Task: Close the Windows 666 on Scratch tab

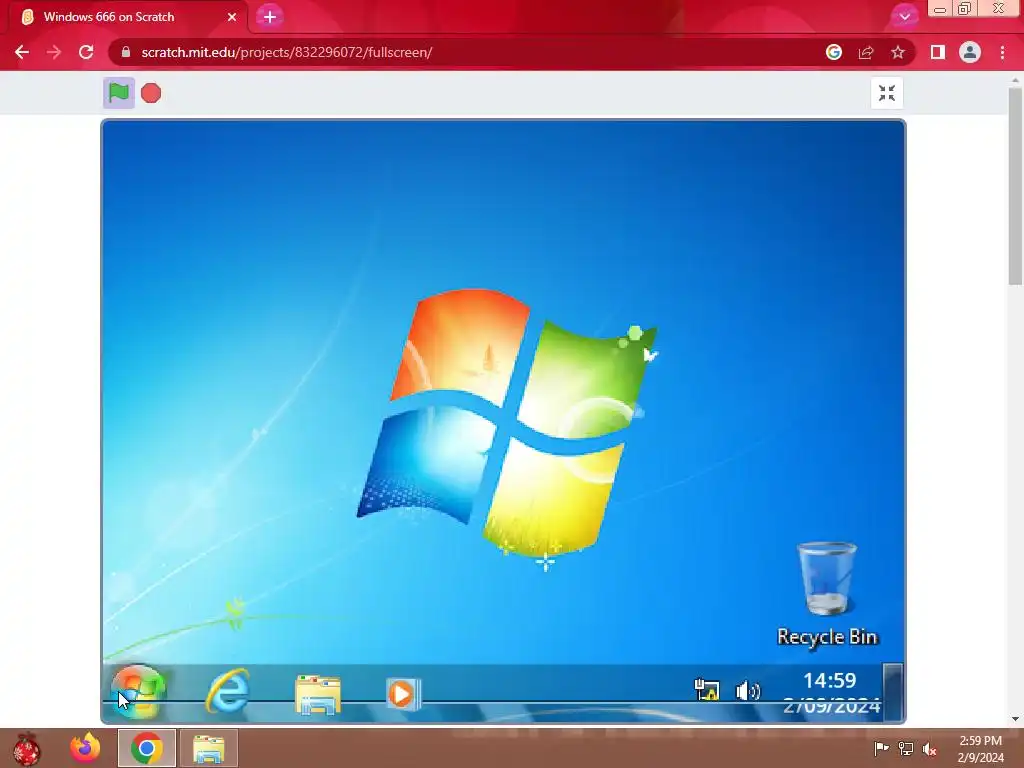Action: [x=232, y=17]
